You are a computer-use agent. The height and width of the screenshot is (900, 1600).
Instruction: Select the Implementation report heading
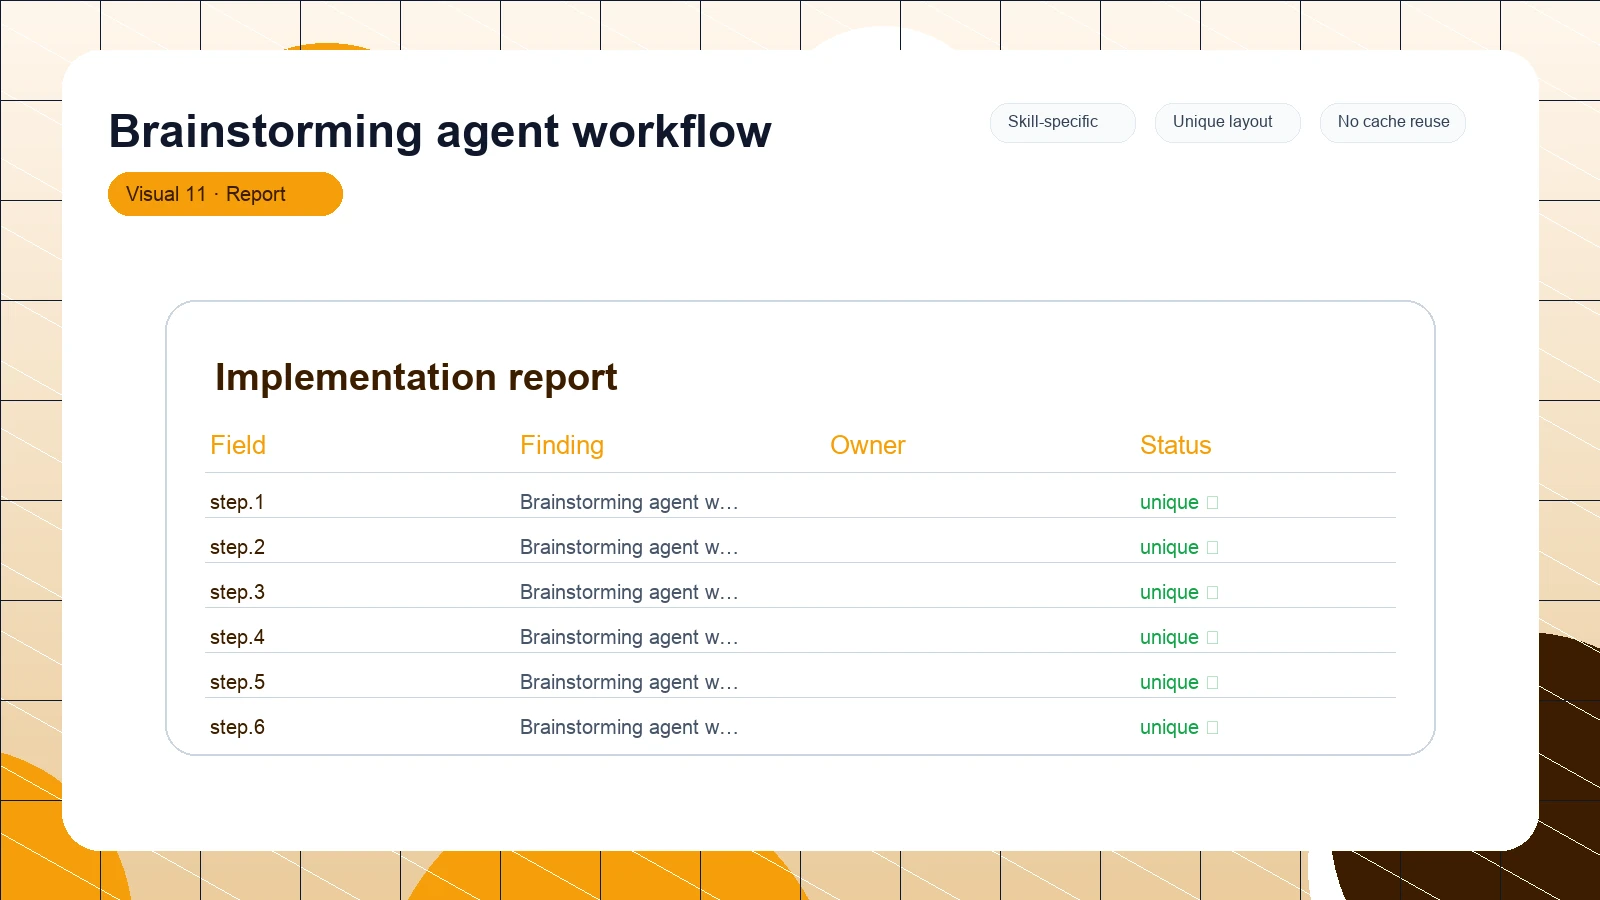[416, 377]
